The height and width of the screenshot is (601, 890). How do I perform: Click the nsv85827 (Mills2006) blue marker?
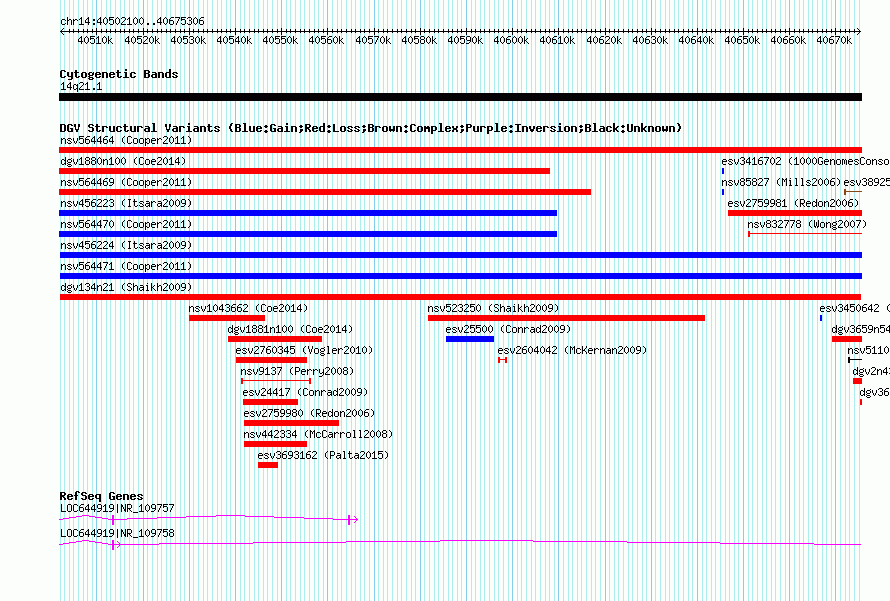pos(723,192)
